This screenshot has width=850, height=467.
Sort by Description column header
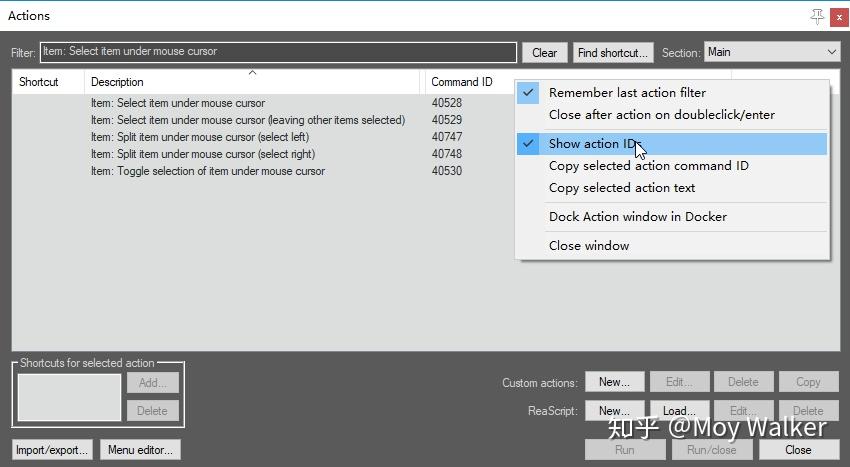[x=254, y=82]
